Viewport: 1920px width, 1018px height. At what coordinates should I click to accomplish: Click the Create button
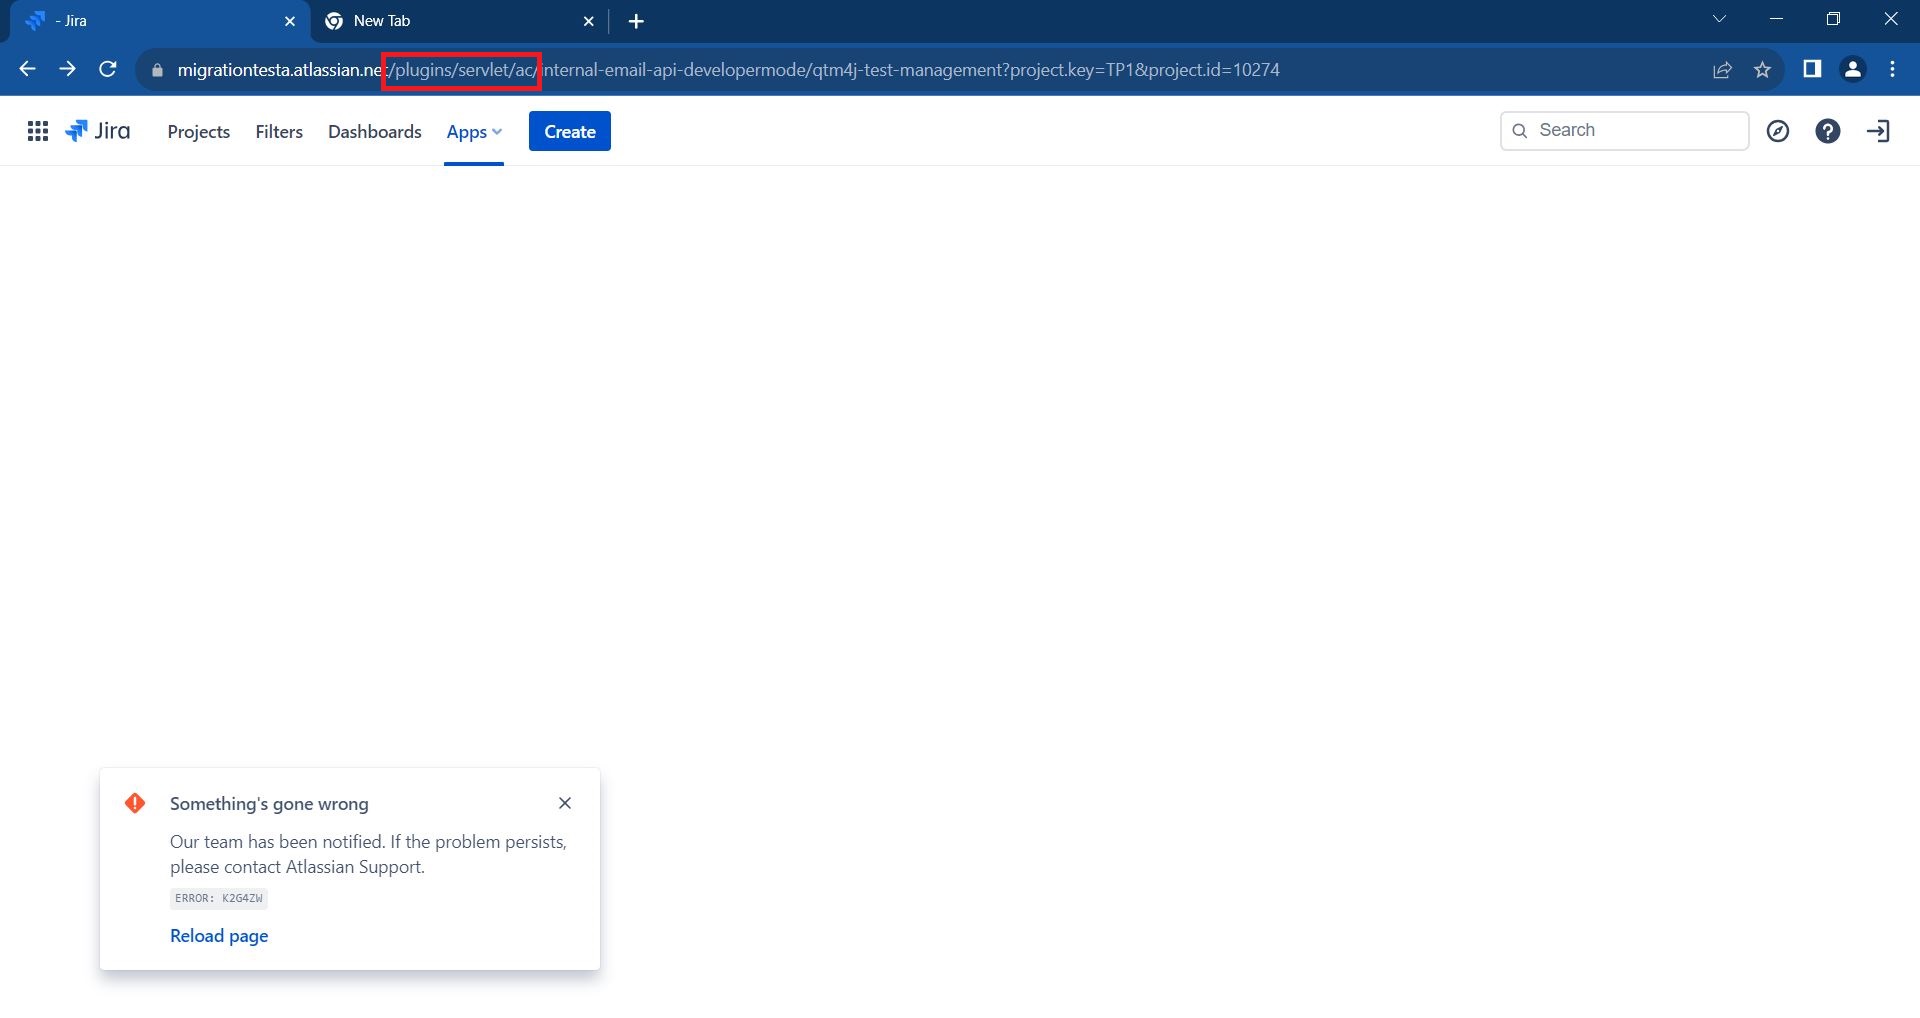point(570,131)
